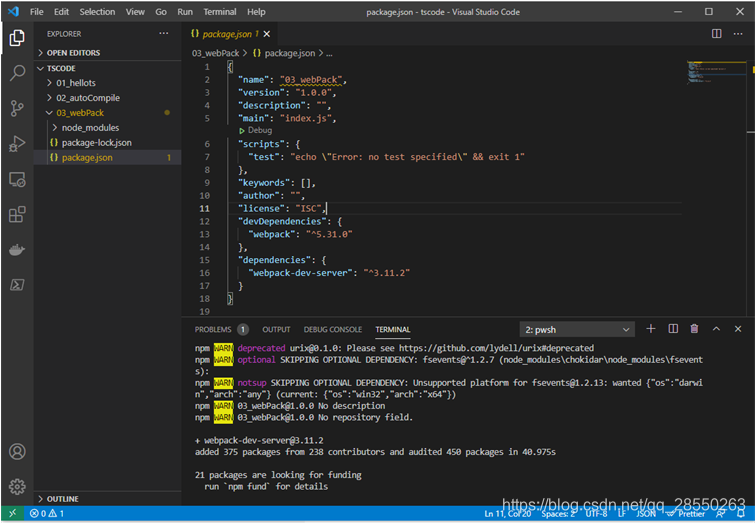Switch to the PROBLEMS panel tab
The width and height of the screenshot is (756, 524).
pos(213,329)
